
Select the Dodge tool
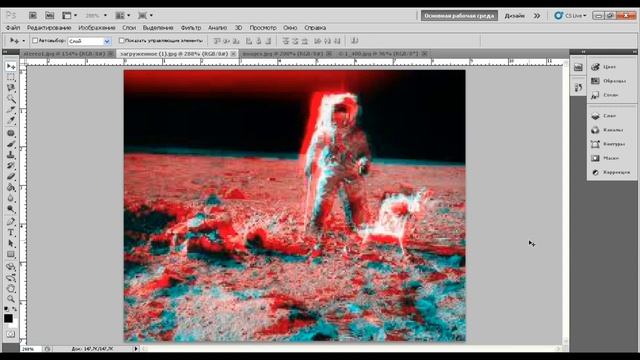pos(11,209)
